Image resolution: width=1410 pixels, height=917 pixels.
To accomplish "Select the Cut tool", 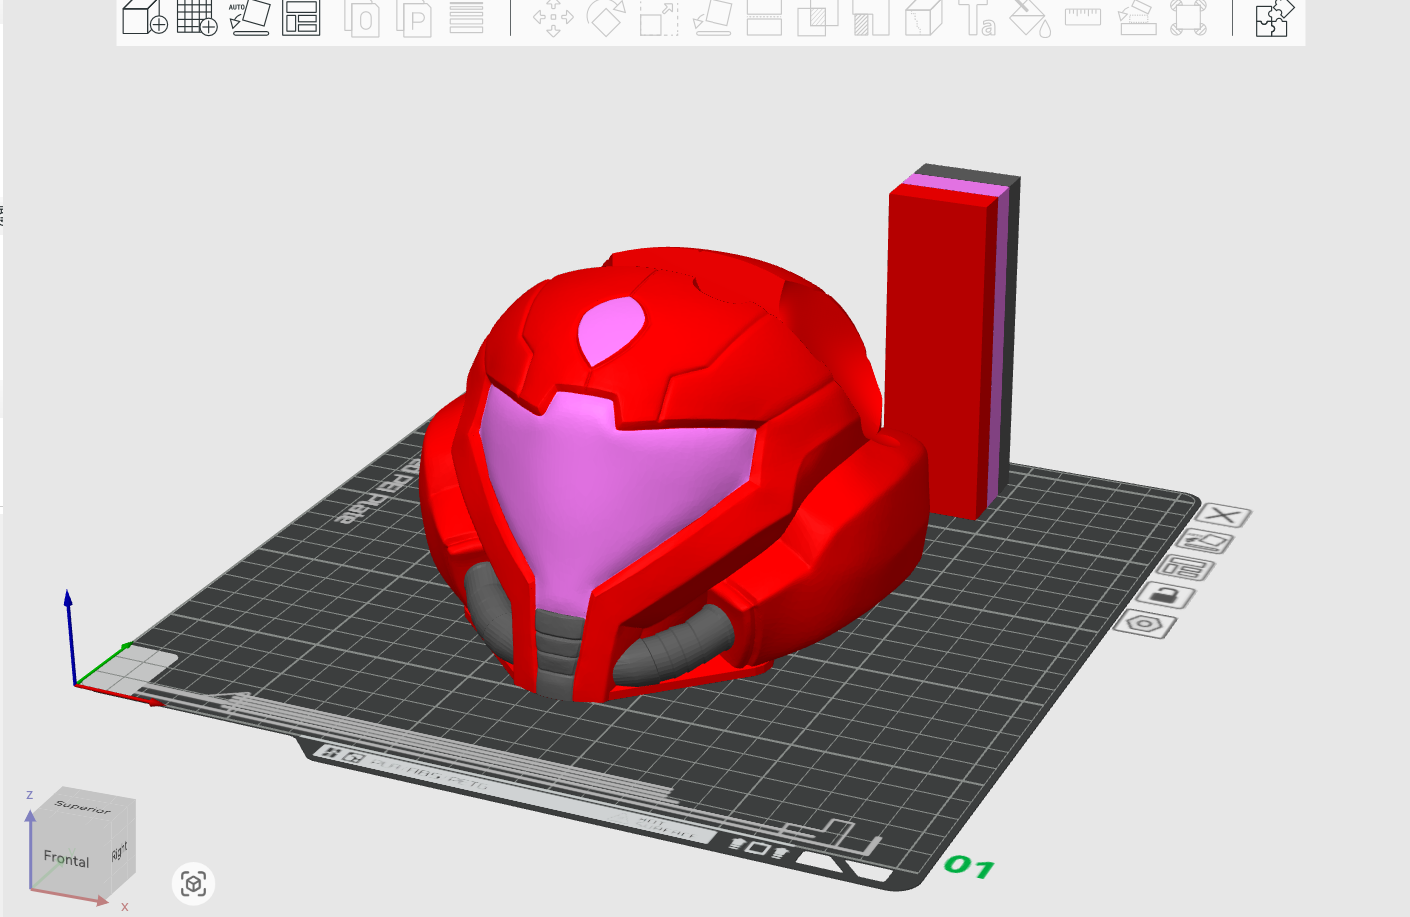I will 764,16.
